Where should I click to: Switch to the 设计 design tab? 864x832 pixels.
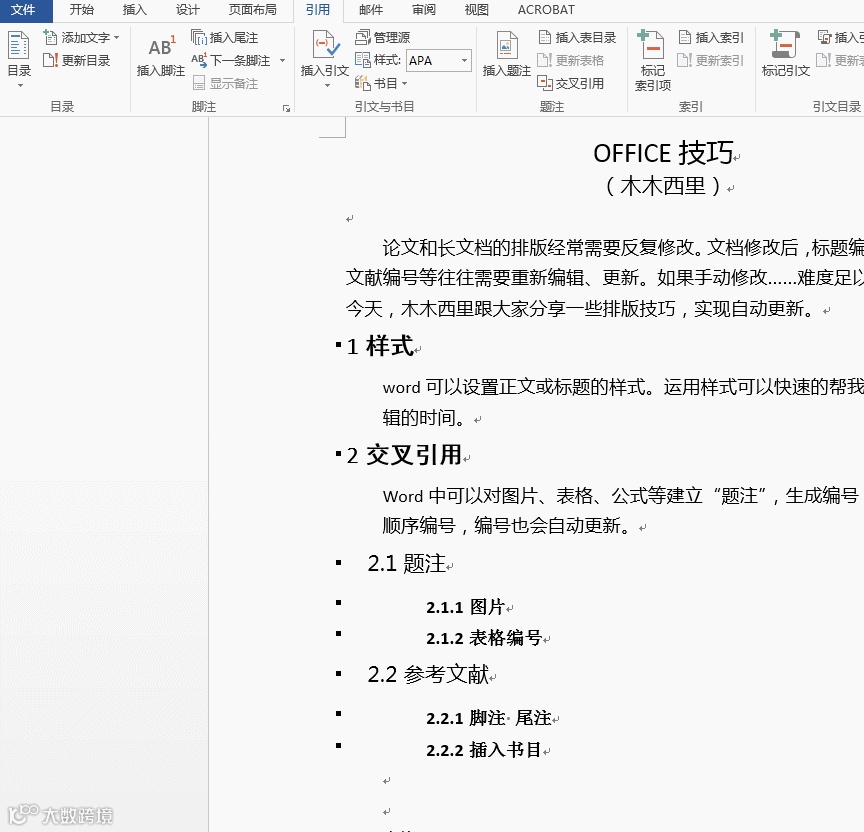(x=187, y=10)
